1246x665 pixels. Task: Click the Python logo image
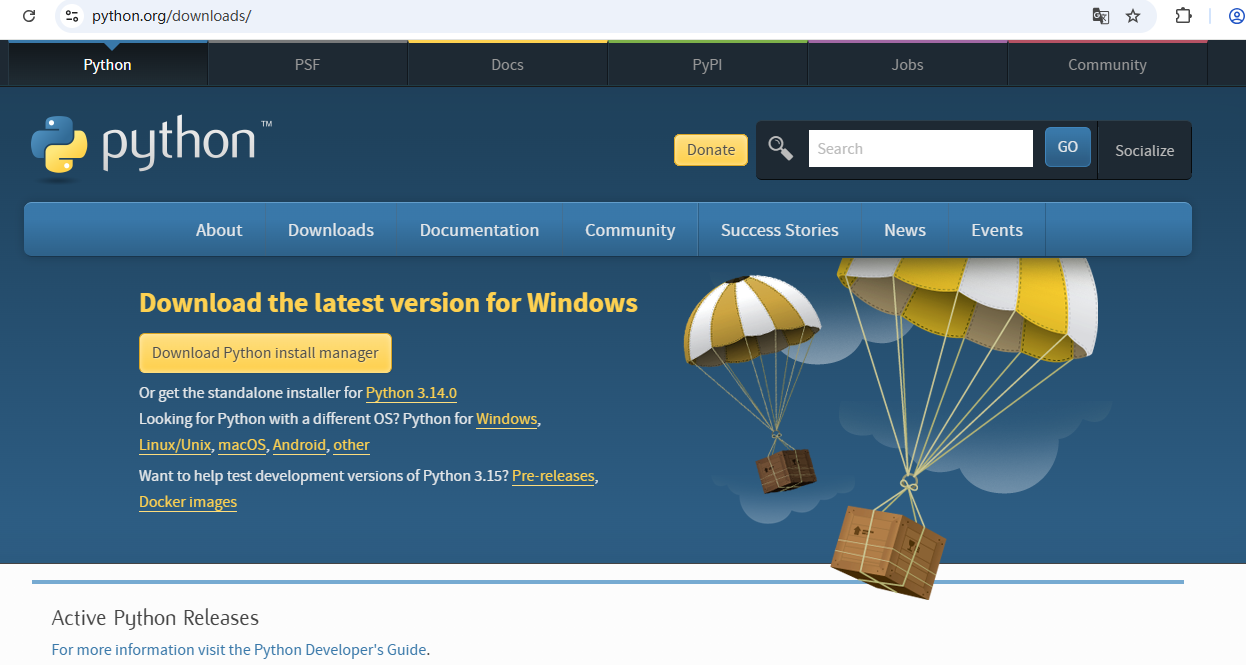coord(150,148)
